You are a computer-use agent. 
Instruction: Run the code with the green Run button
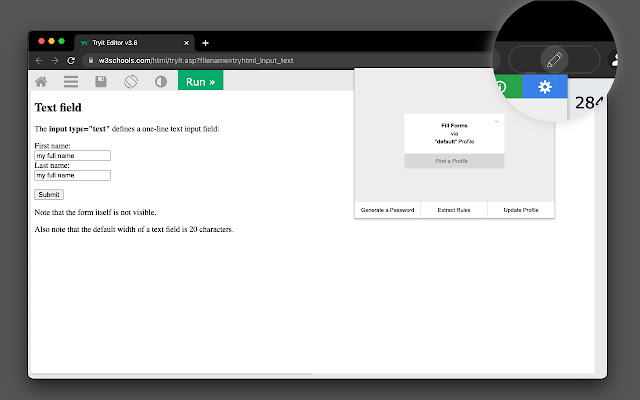pos(200,80)
